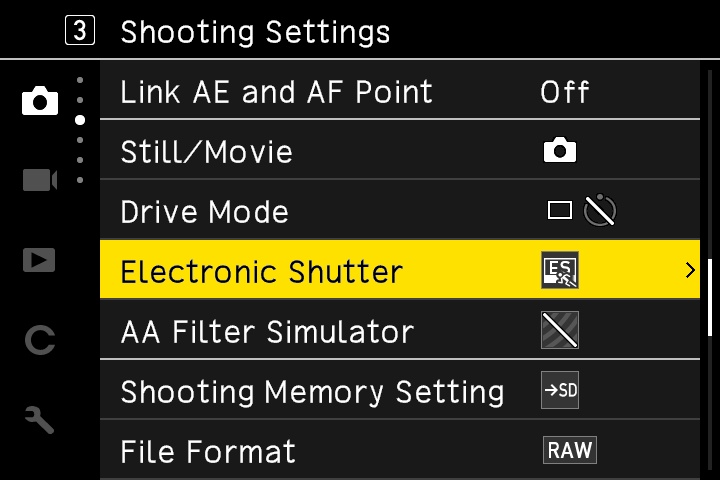
Task: Switch to the playback tab icon
Action: point(40,260)
